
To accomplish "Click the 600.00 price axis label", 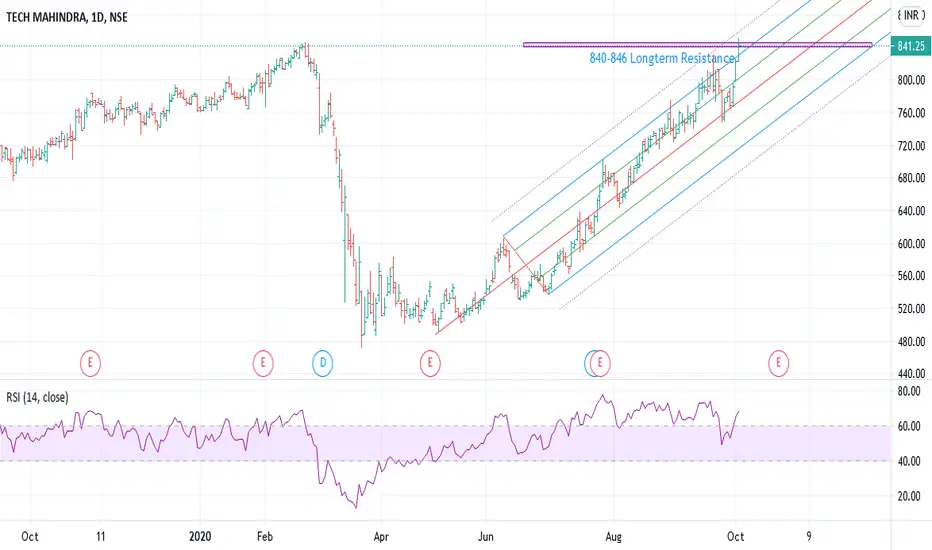I will coord(911,243).
